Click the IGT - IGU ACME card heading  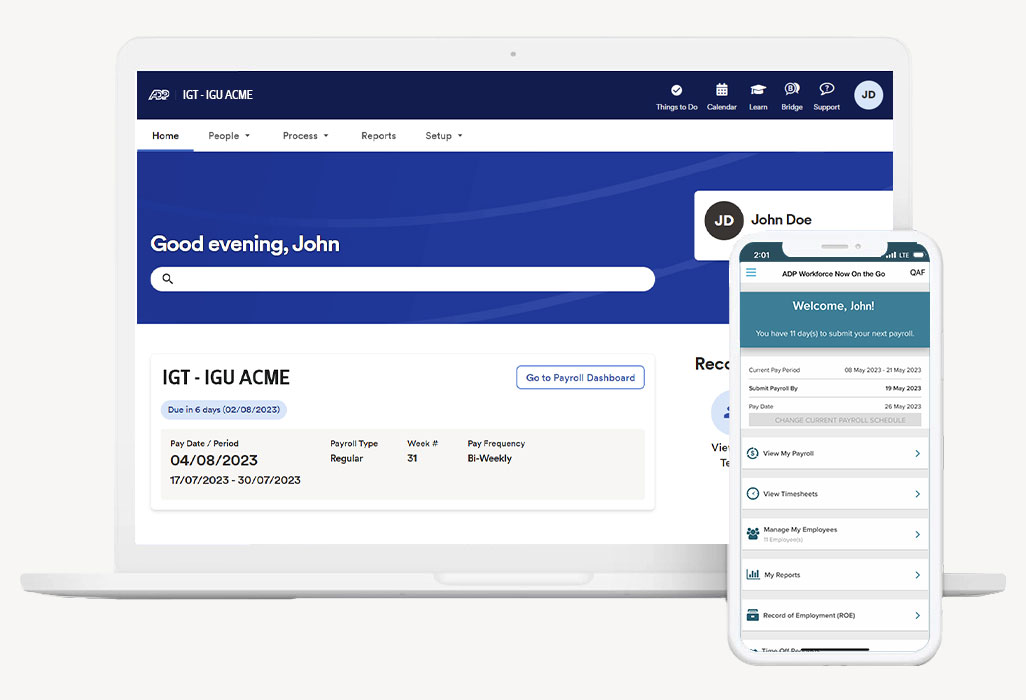pos(226,377)
